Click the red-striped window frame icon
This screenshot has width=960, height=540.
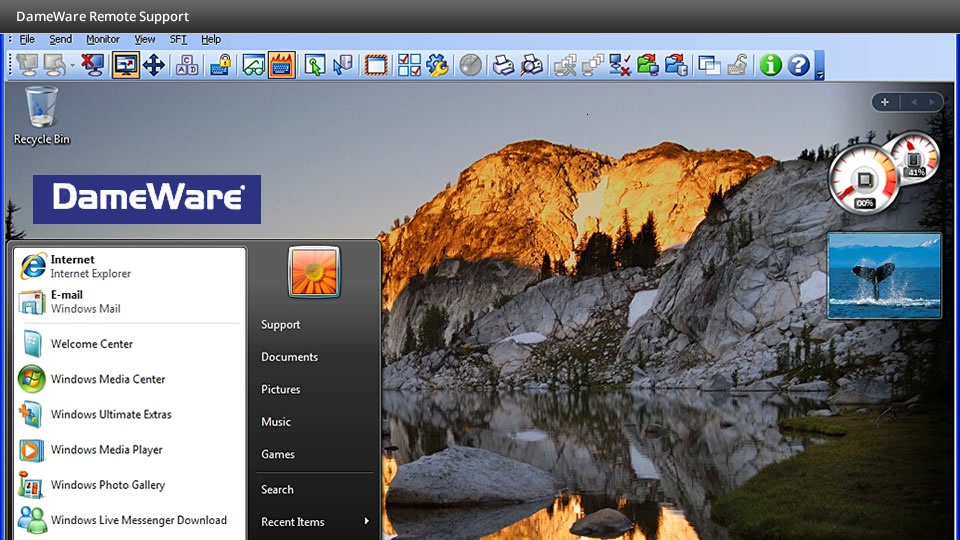pos(376,65)
